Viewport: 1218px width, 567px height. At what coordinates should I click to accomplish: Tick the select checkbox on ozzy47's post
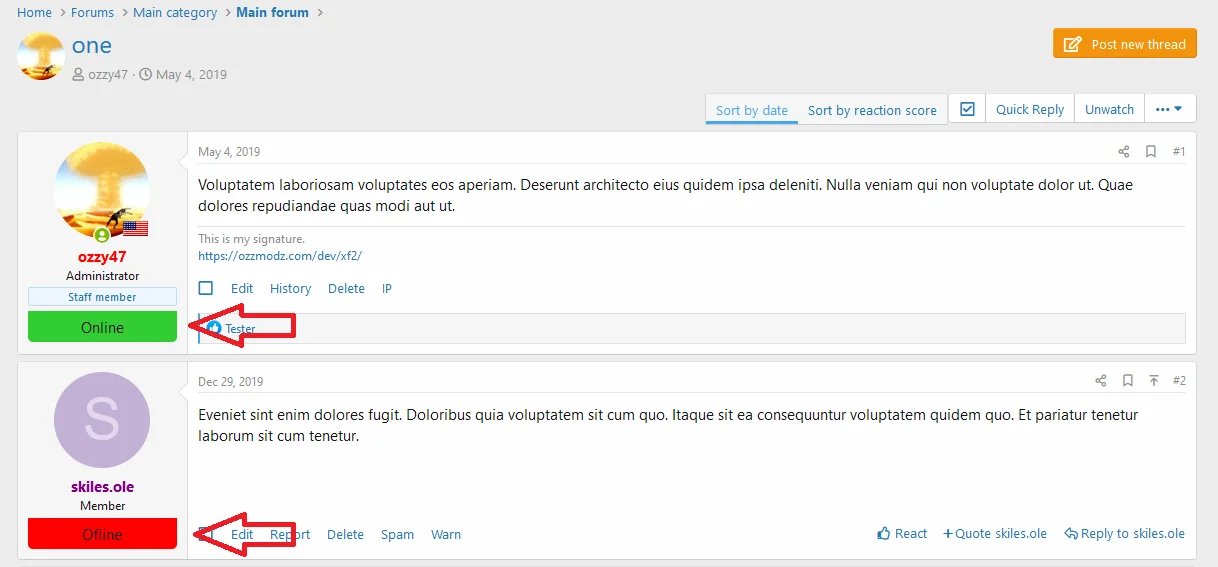point(206,288)
